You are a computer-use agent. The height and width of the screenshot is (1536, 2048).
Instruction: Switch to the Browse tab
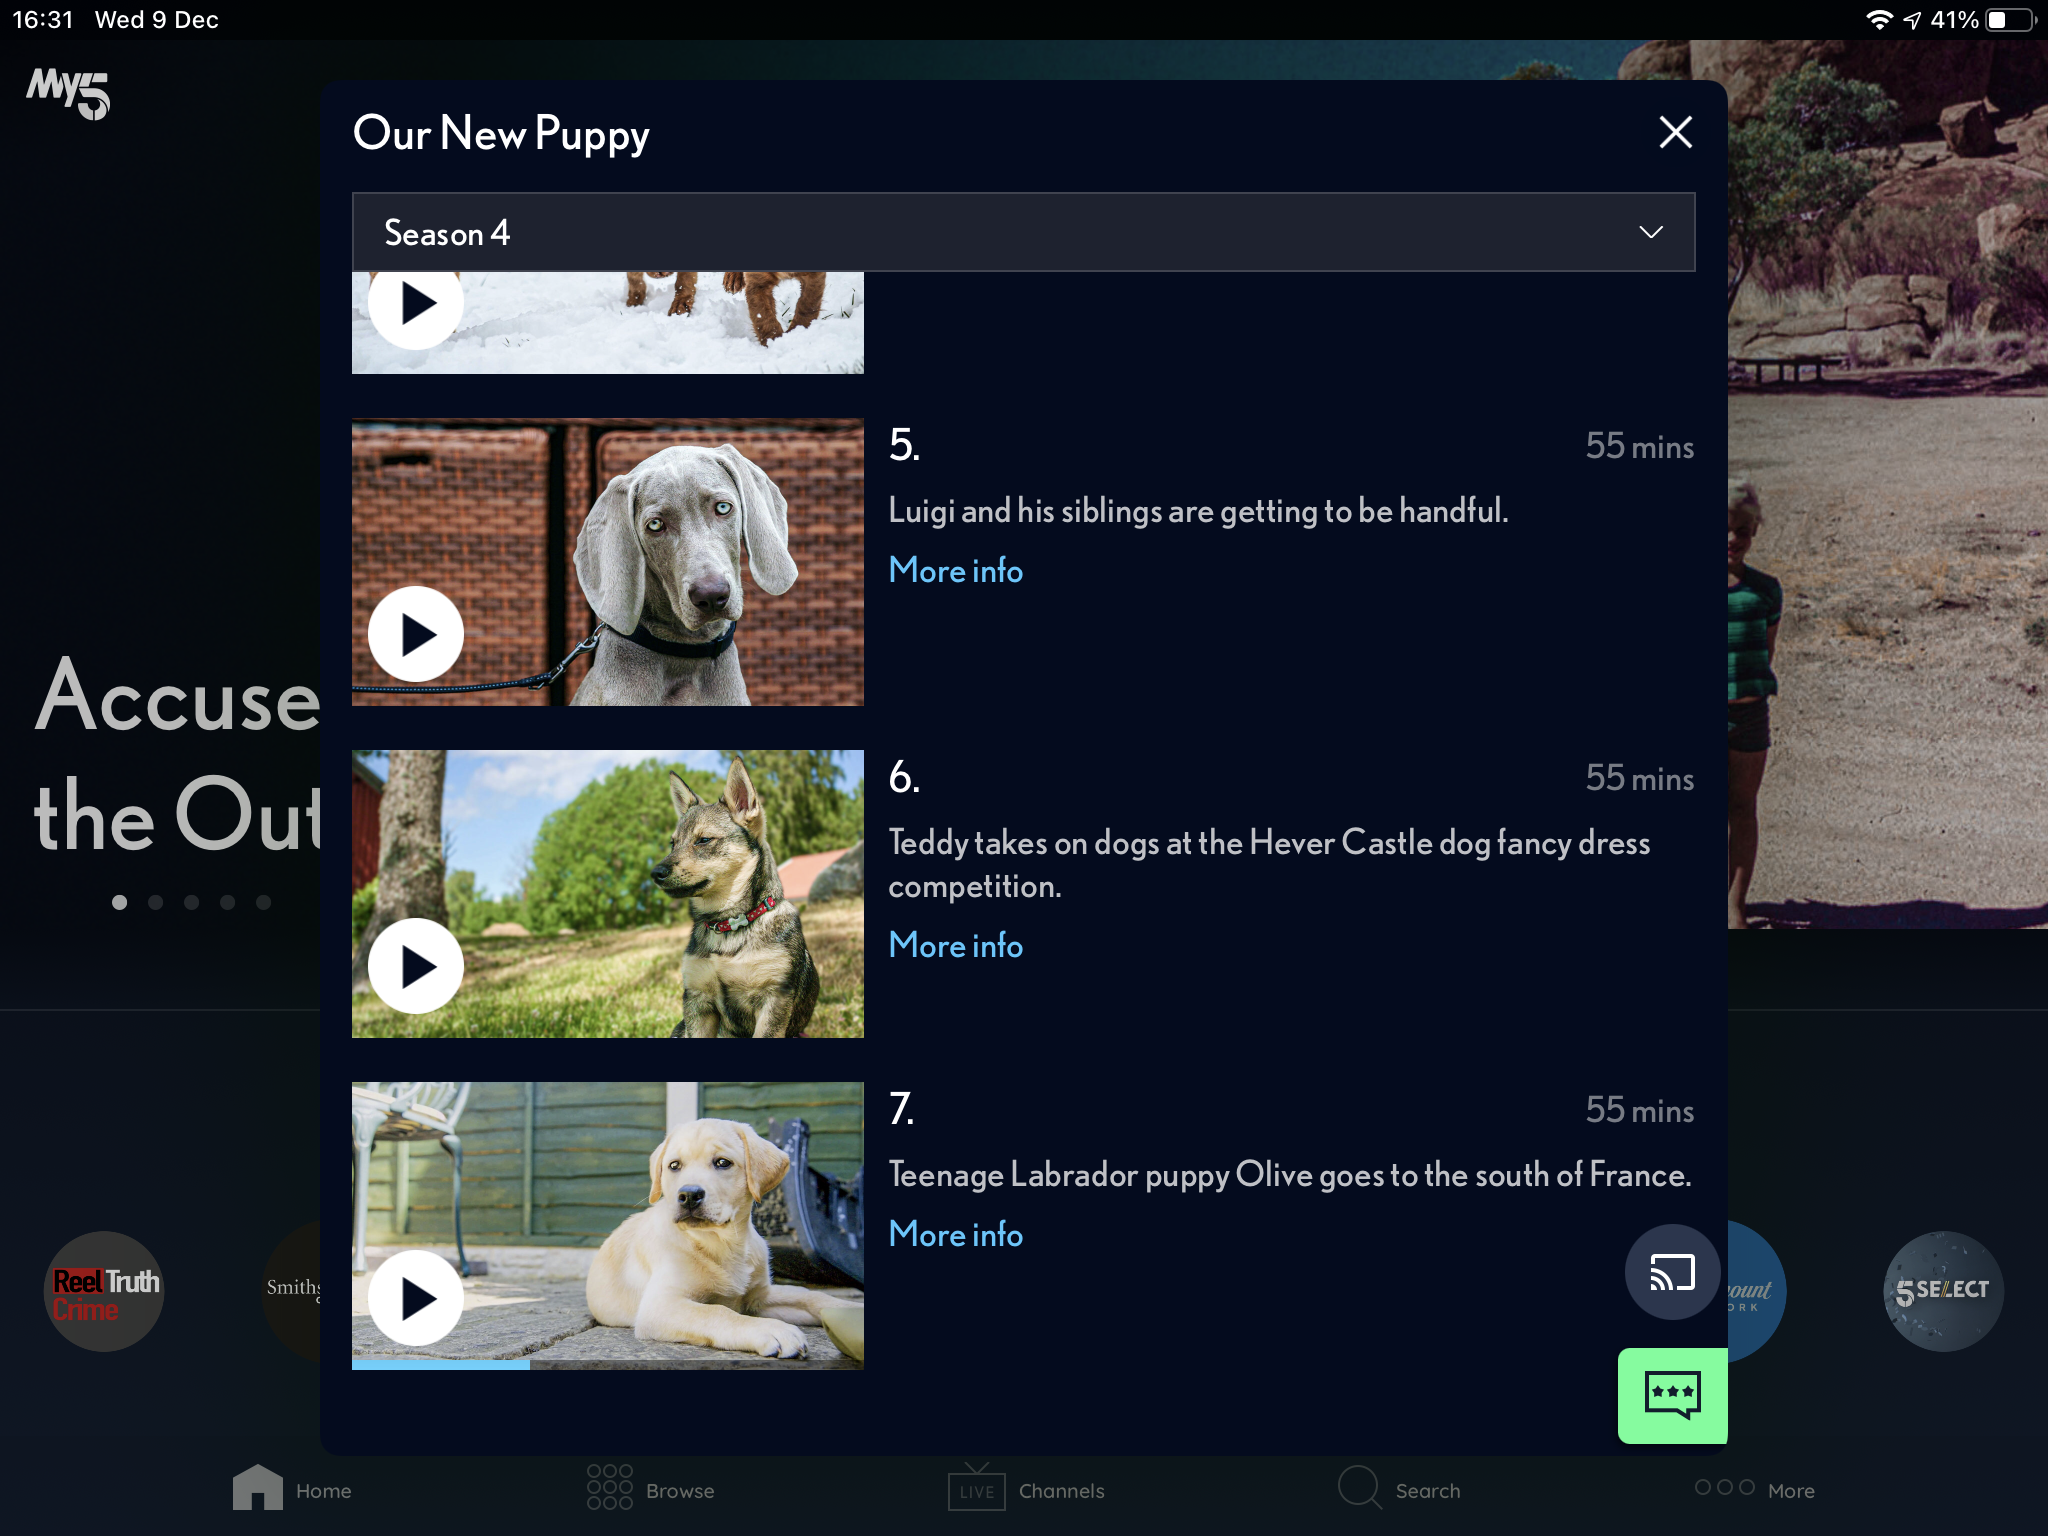651,1490
